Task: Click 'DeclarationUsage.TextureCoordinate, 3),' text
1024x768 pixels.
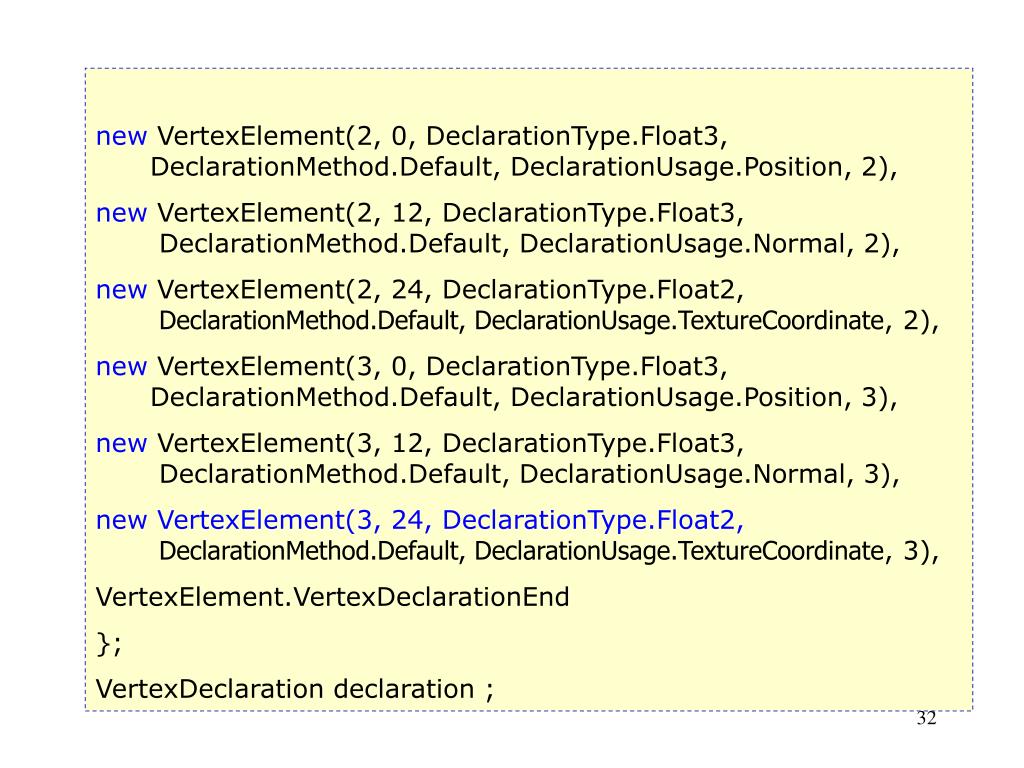Action: click(707, 551)
